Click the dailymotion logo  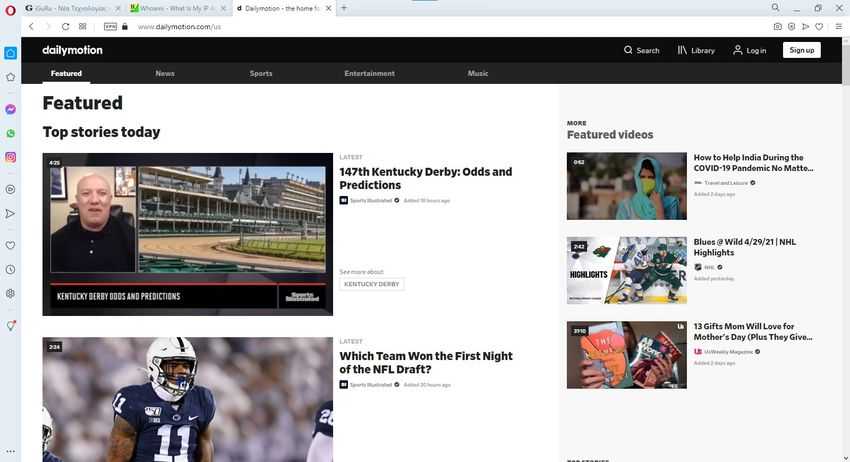(72, 50)
